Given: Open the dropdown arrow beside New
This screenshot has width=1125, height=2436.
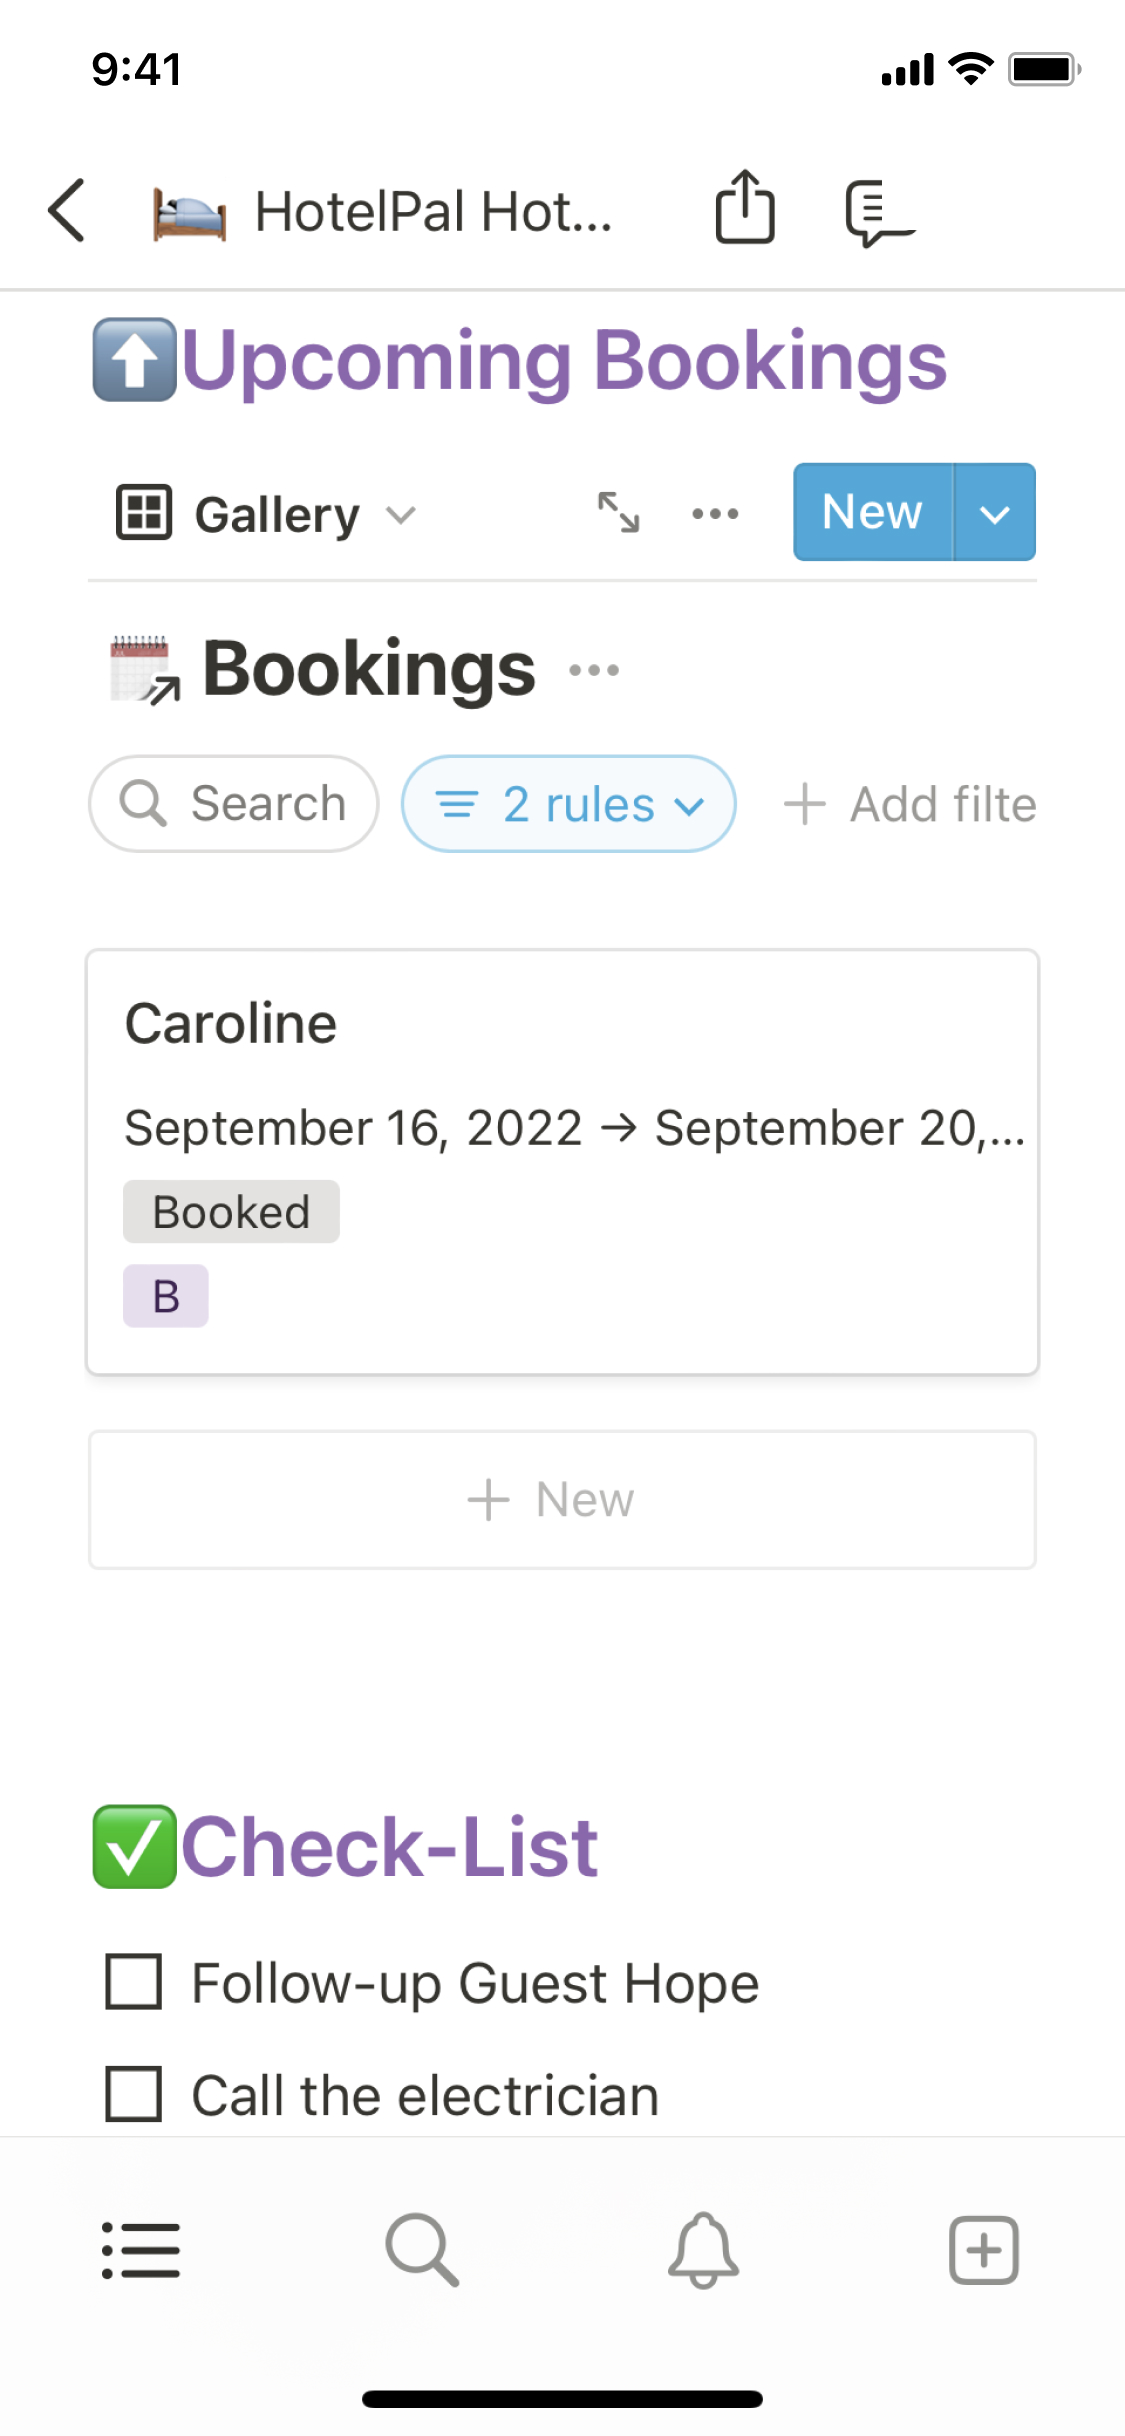Looking at the screenshot, I should tap(994, 513).
